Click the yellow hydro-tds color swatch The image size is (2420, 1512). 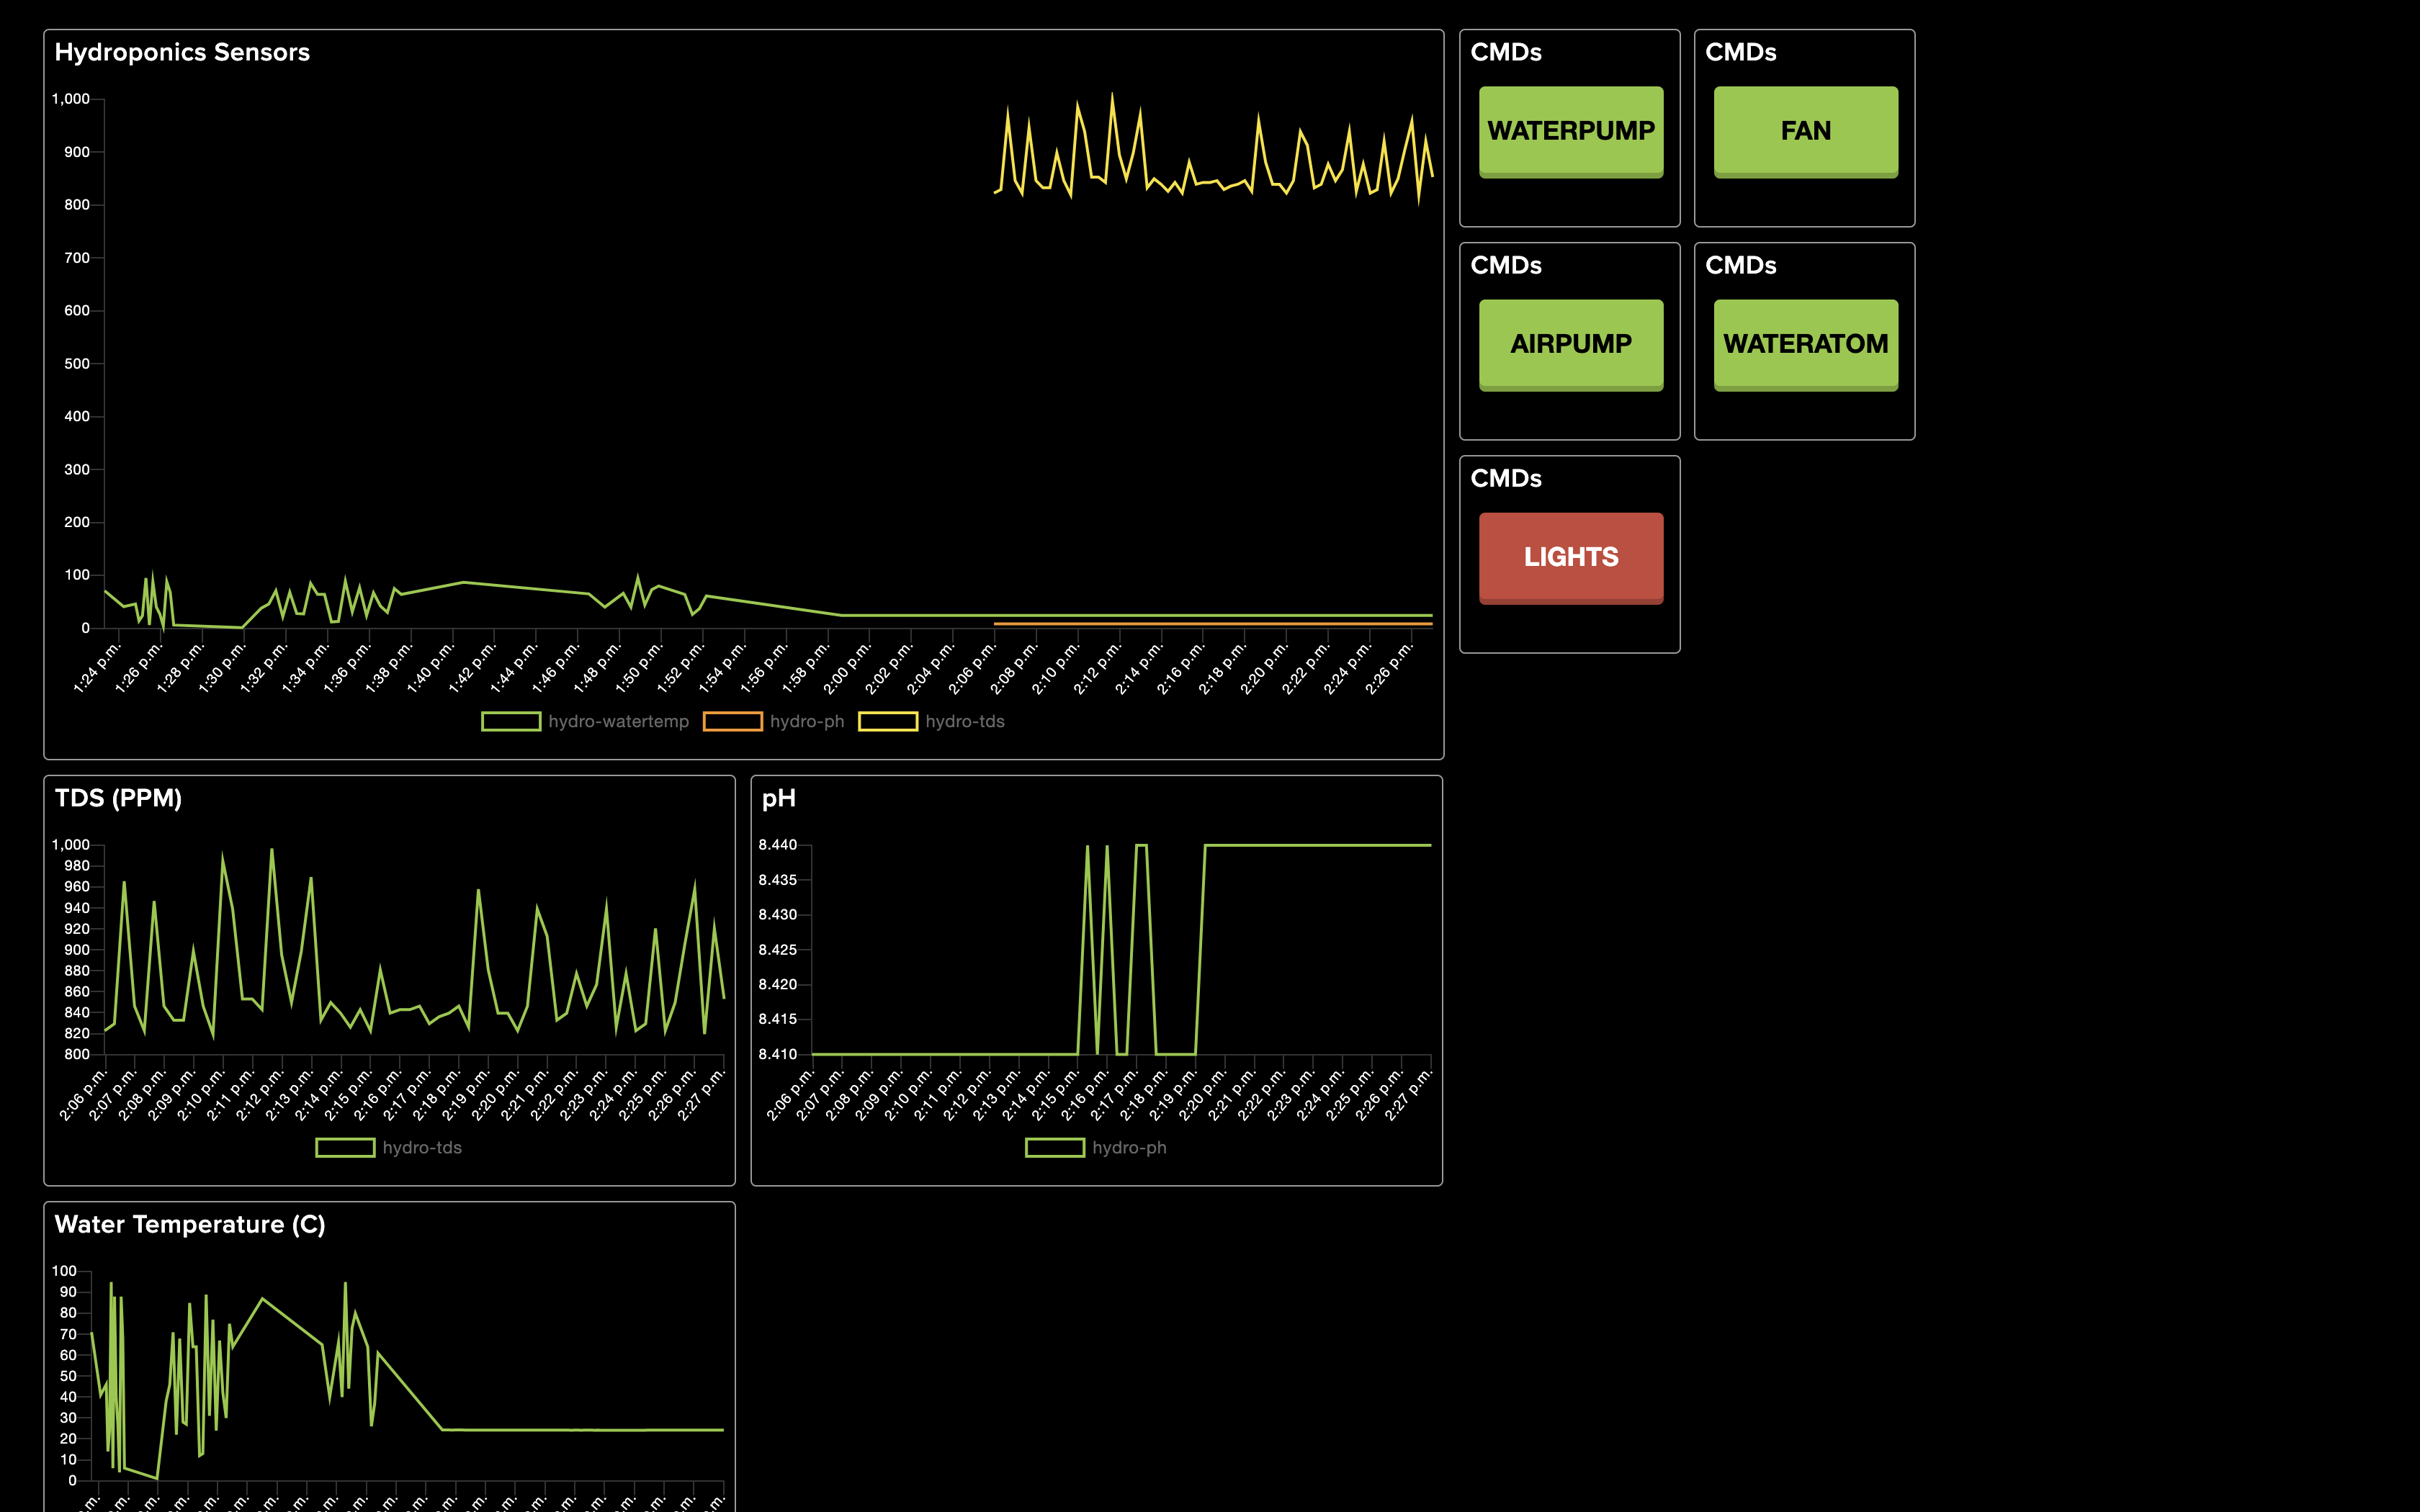point(888,721)
